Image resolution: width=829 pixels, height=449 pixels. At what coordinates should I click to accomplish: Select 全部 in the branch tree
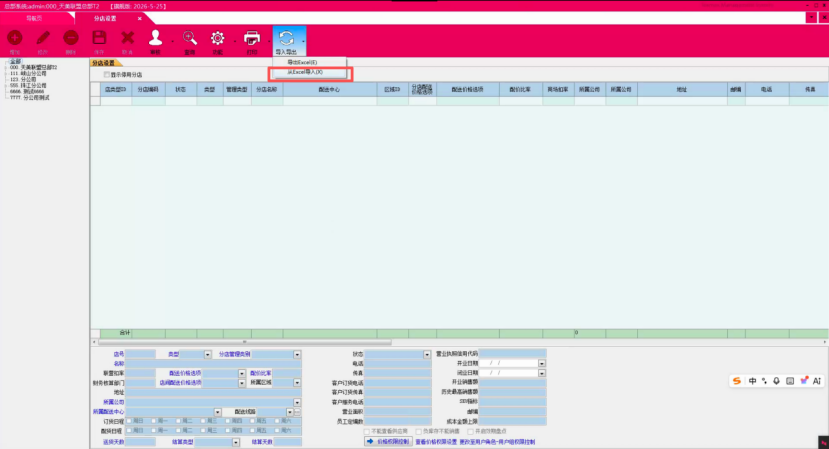click(15, 62)
